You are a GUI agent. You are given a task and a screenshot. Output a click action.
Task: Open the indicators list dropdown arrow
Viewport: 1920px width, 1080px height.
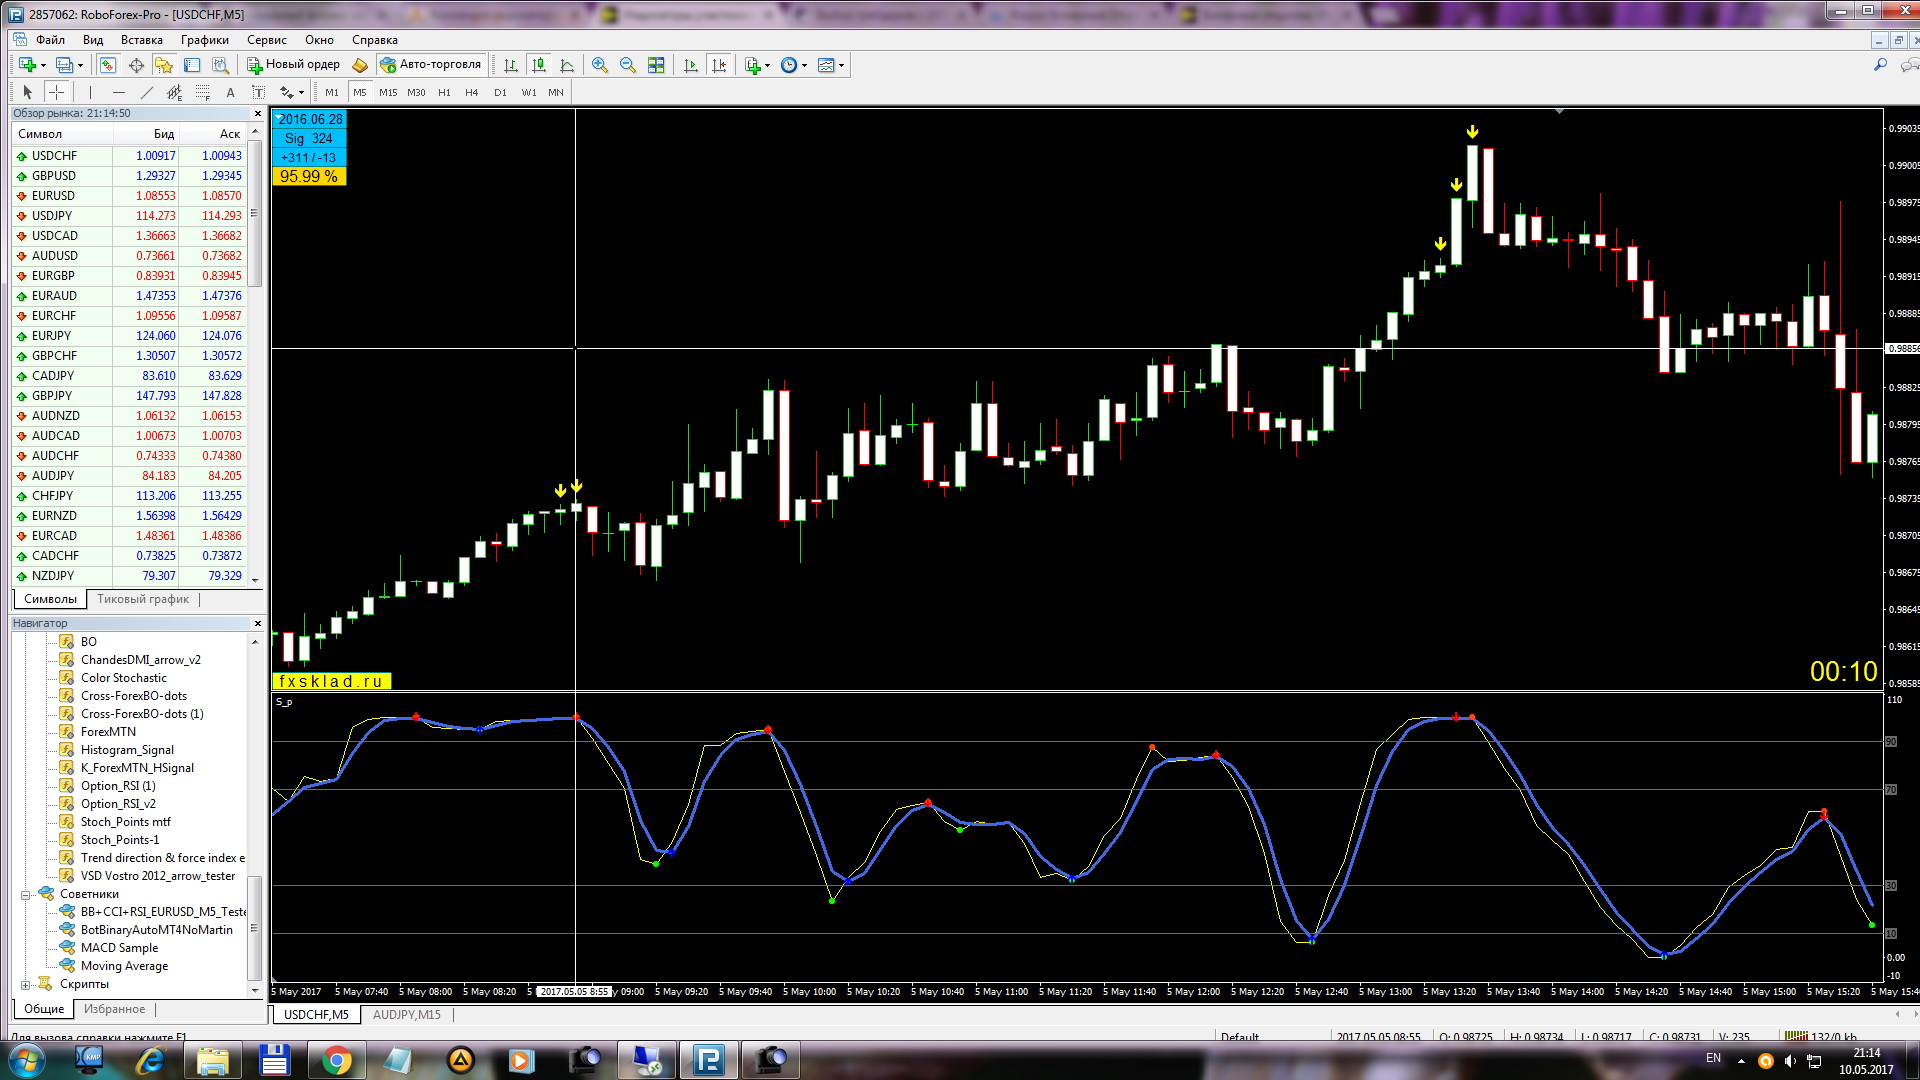tap(767, 65)
